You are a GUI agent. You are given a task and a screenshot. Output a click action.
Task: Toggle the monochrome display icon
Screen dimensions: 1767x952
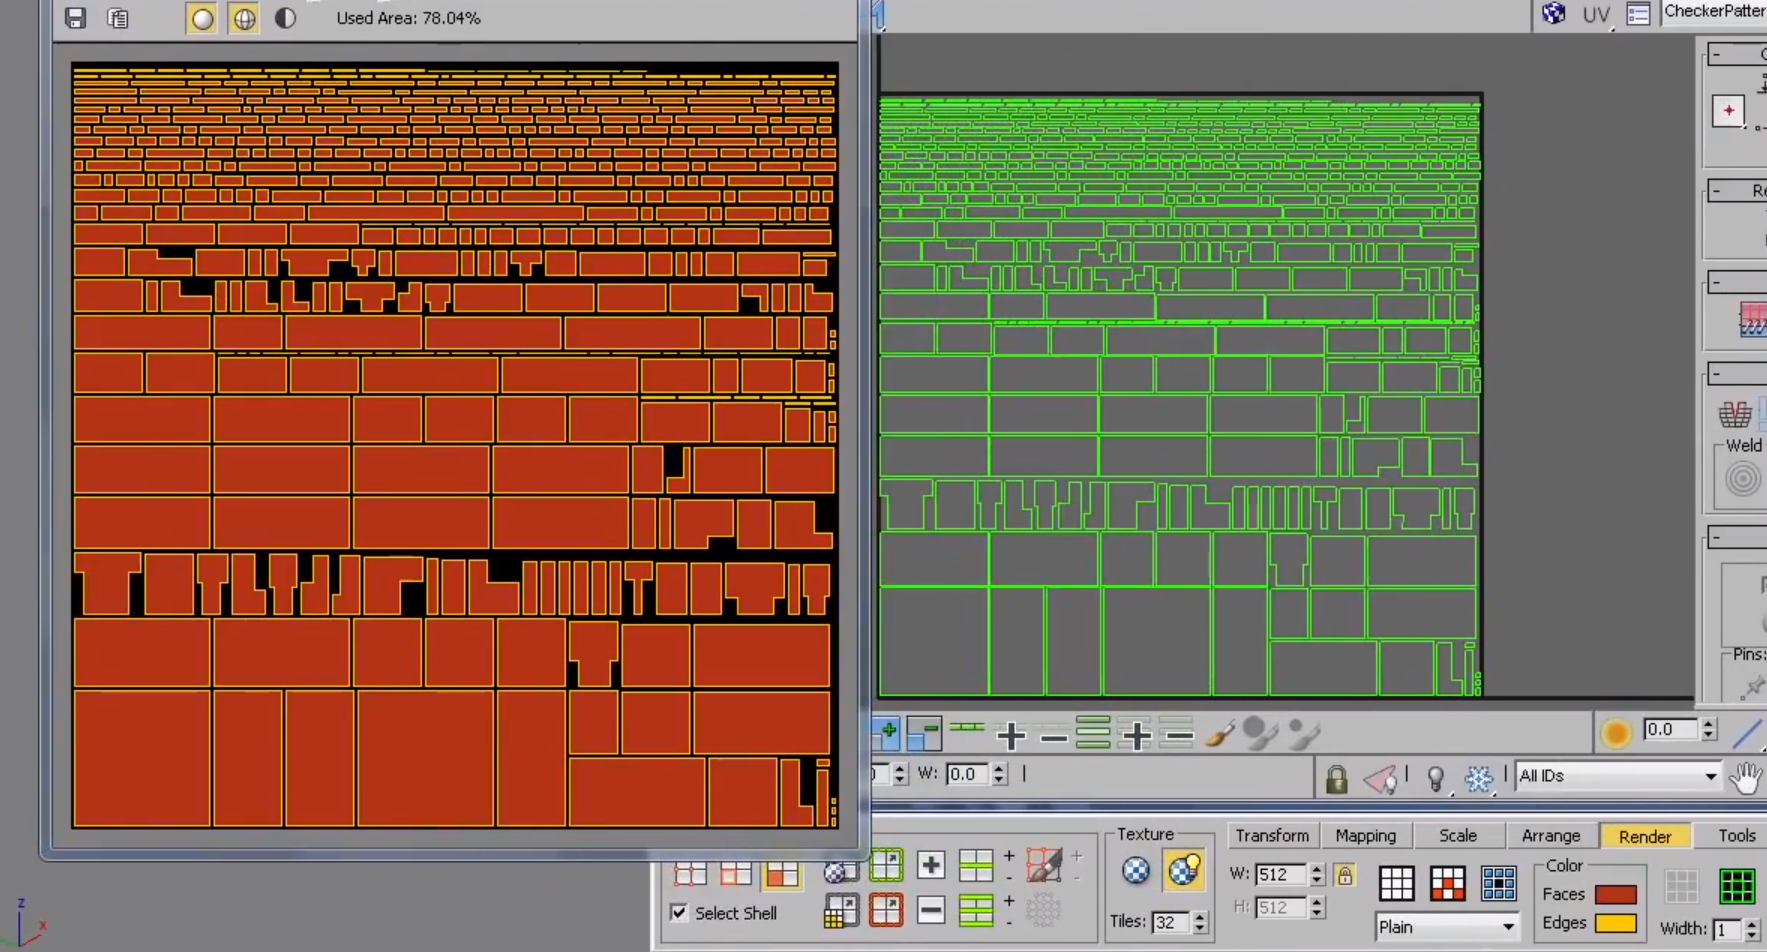[x=285, y=18]
